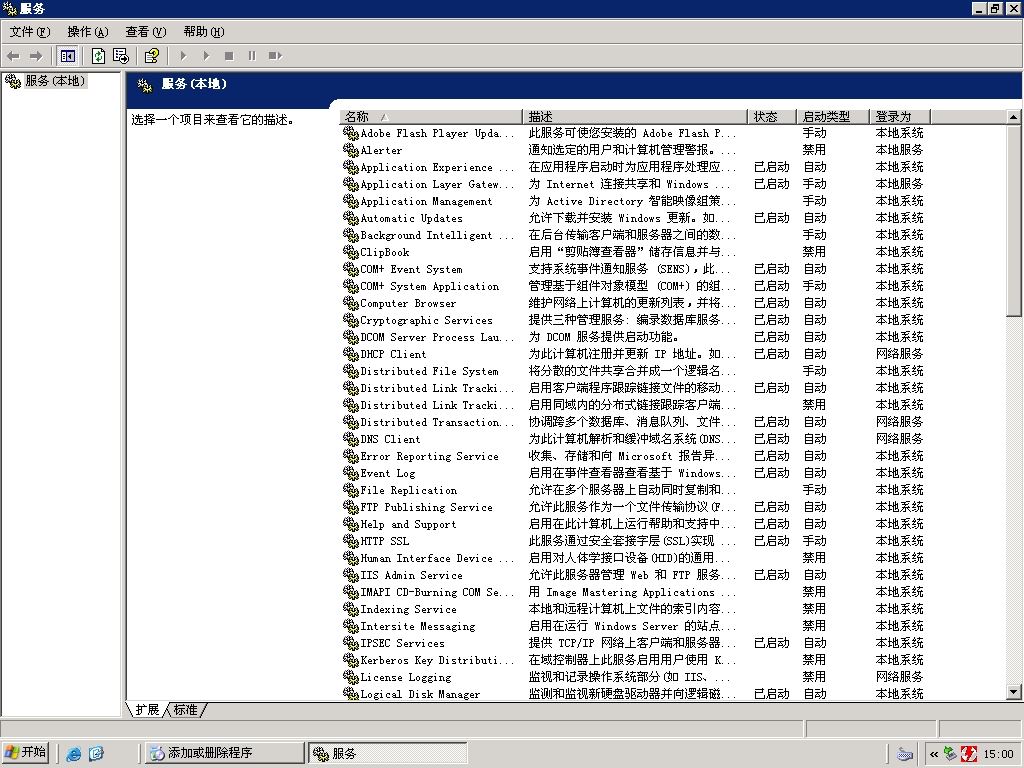This screenshot has height=768, width=1024.
Task: Click the Back arrow toolbar icon
Action: click(13, 56)
